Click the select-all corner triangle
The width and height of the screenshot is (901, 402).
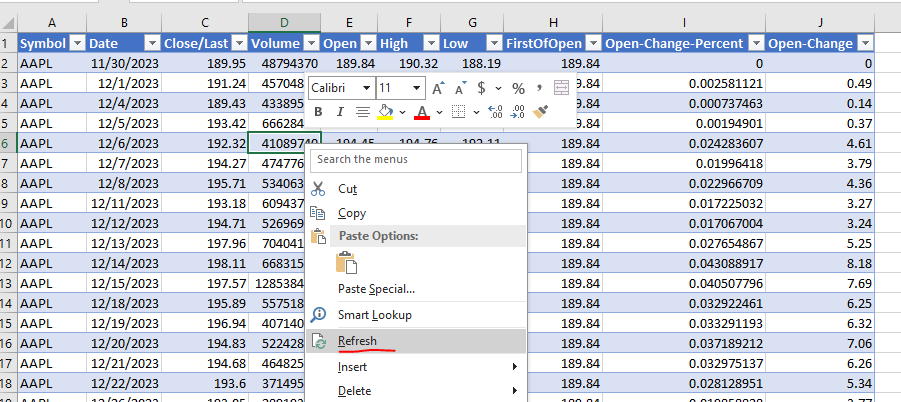[9, 23]
